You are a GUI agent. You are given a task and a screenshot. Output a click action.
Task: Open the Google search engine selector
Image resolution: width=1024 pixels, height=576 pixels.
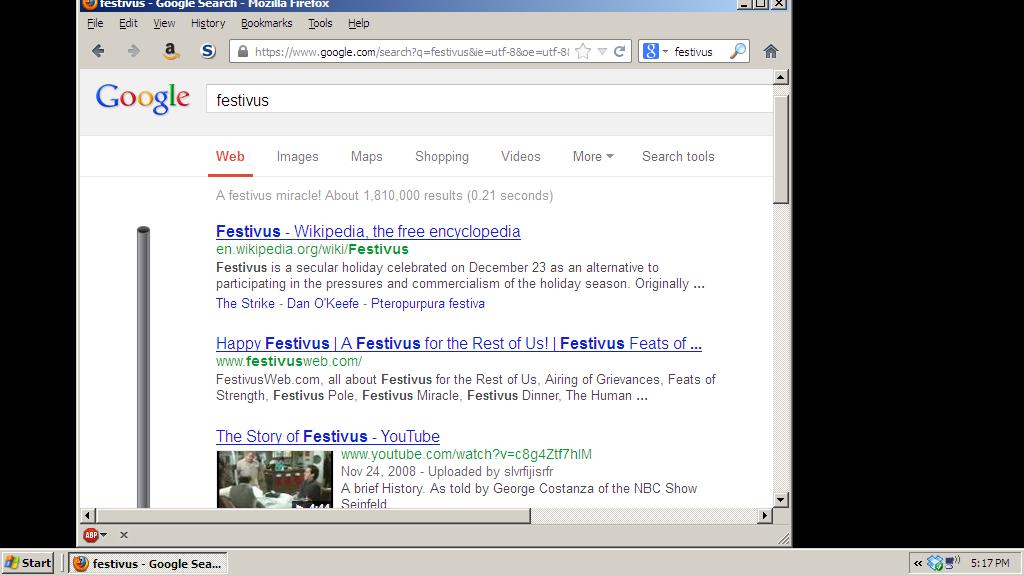tap(655, 51)
